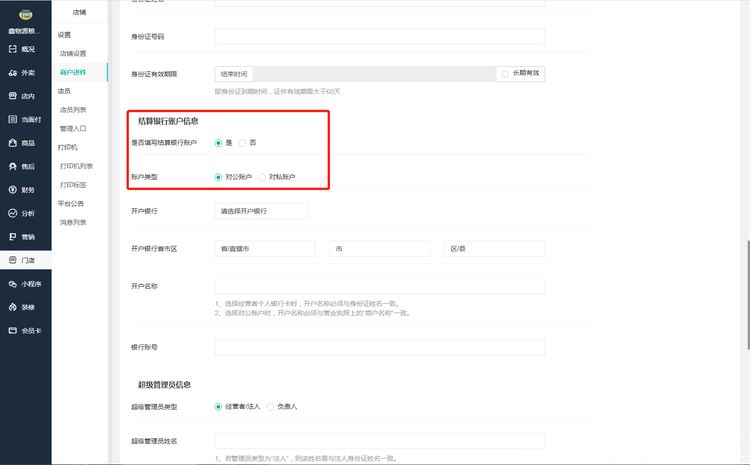Choose 对私账户 account type

point(262,177)
